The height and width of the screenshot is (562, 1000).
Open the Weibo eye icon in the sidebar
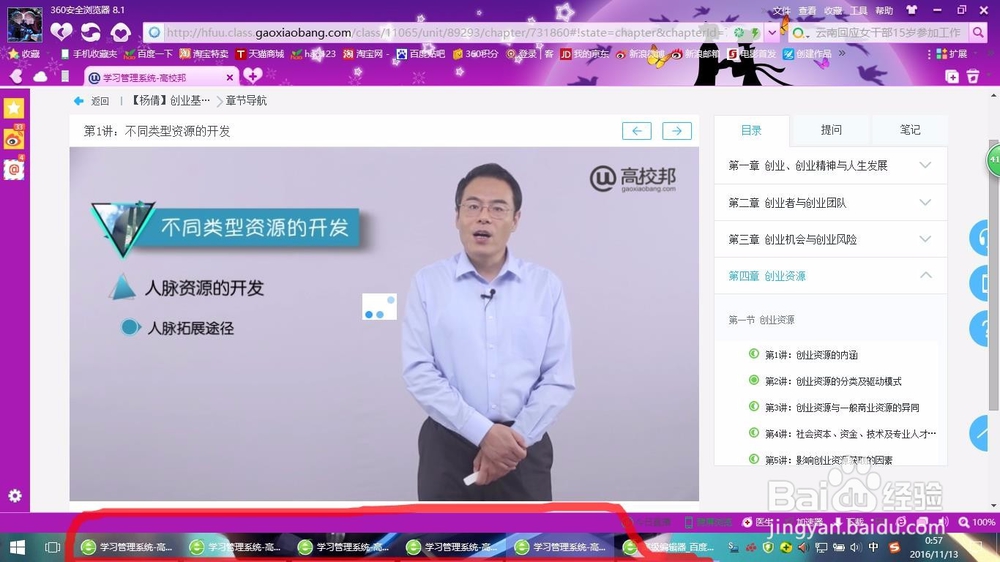click(x=14, y=138)
